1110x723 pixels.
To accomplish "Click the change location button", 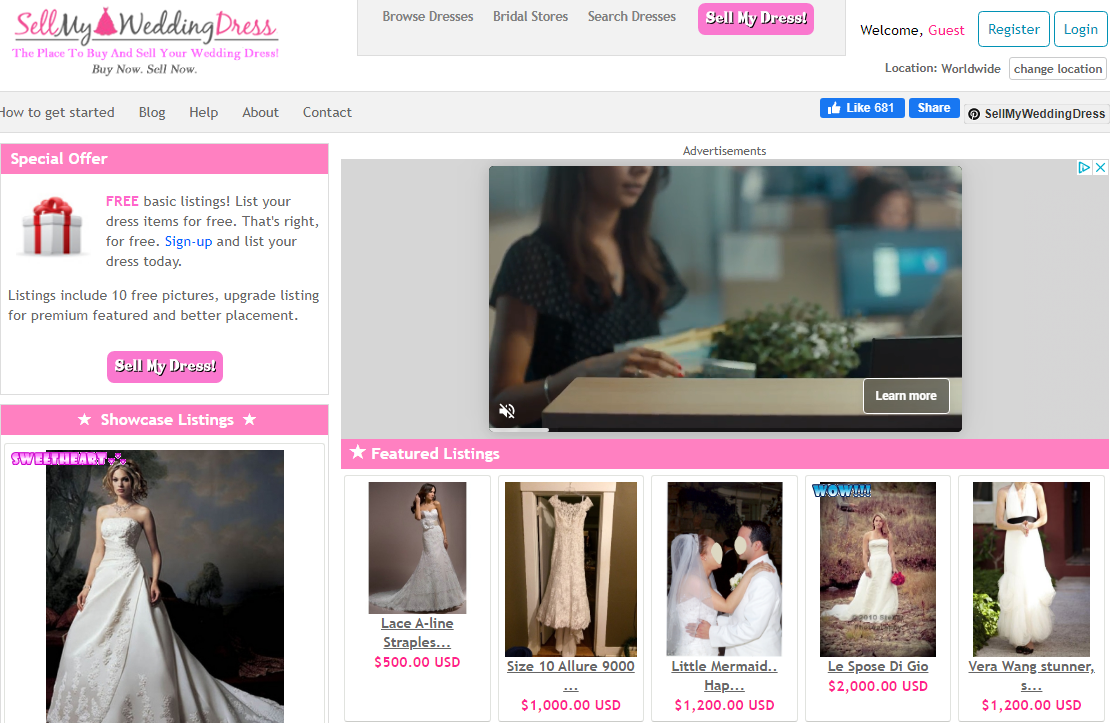I will click(x=1058, y=69).
